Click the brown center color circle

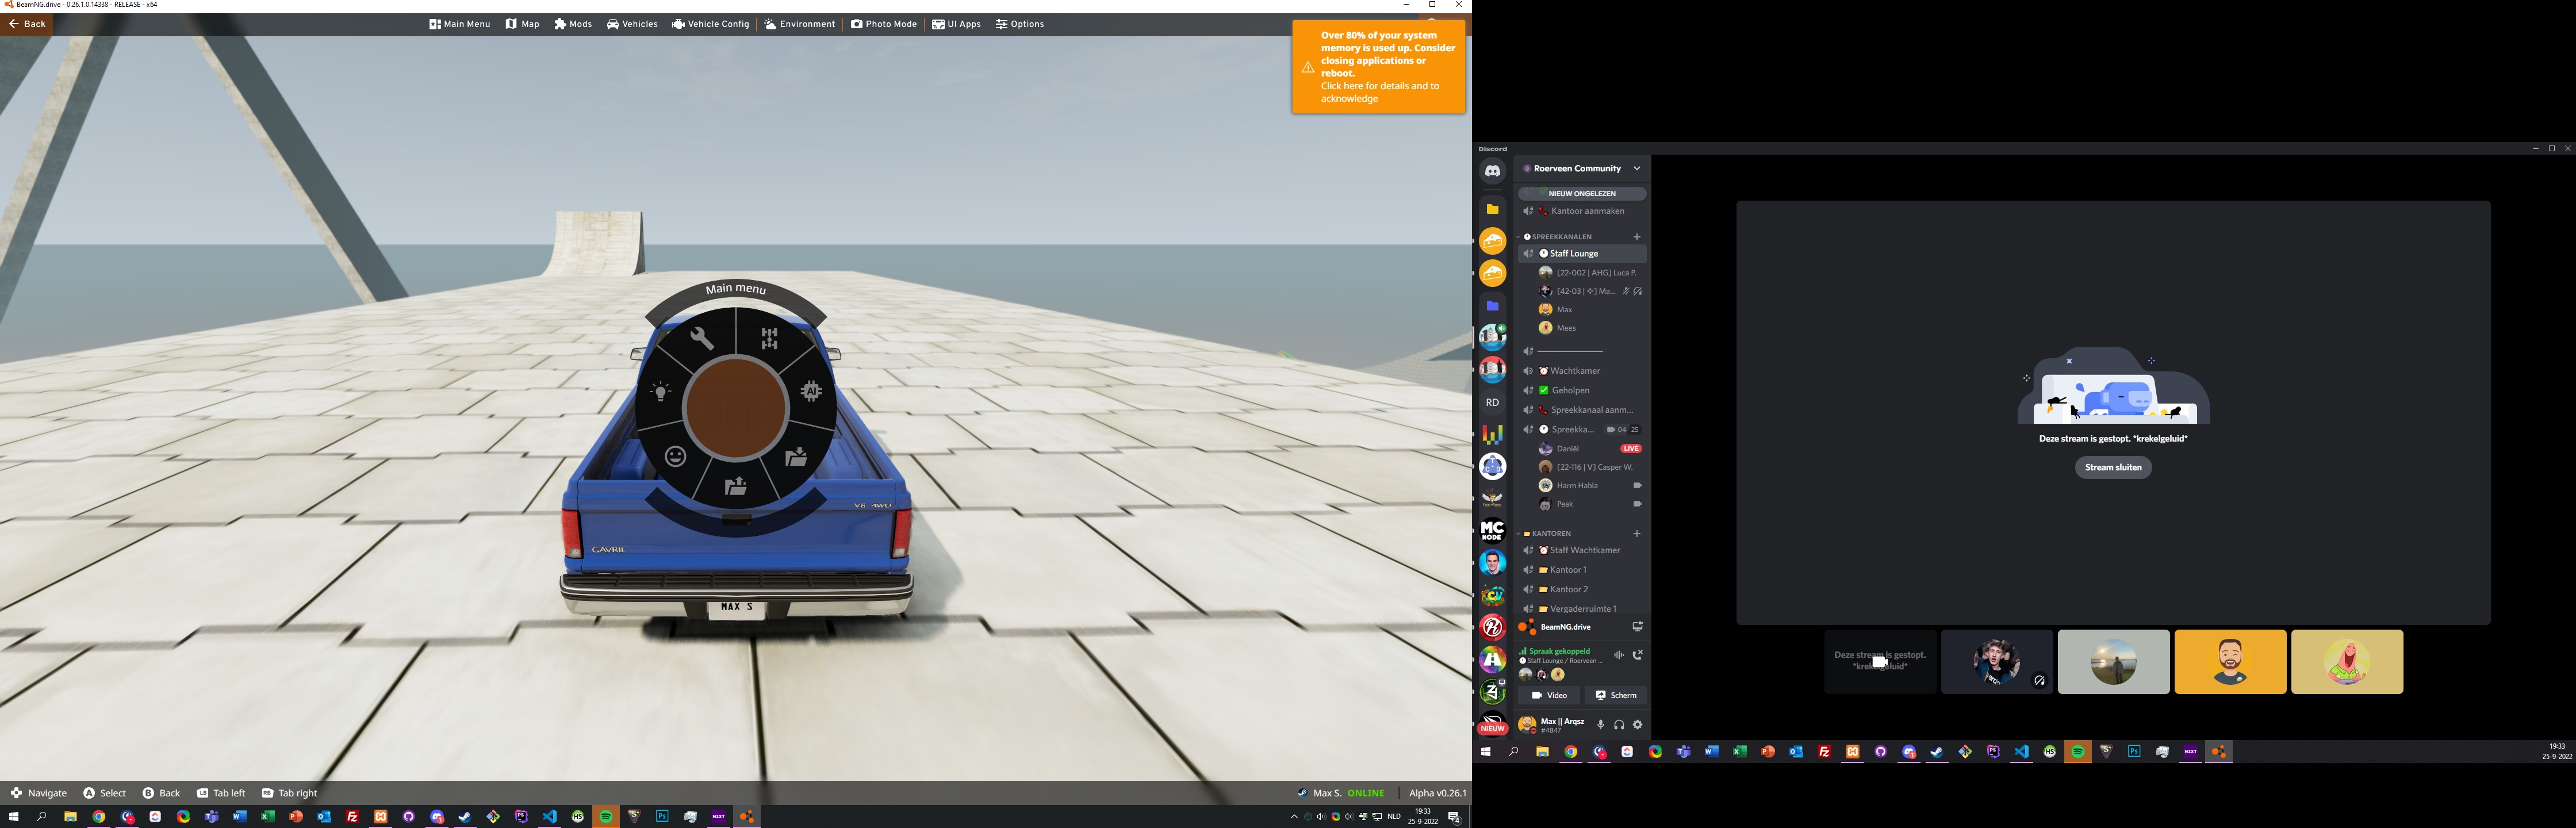point(736,408)
